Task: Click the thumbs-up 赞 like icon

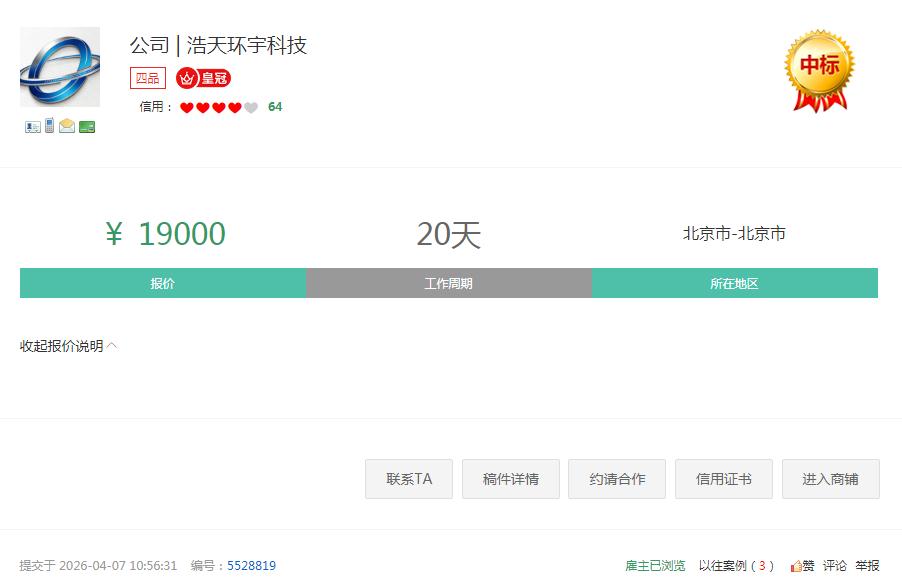Action: [x=802, y=566]
